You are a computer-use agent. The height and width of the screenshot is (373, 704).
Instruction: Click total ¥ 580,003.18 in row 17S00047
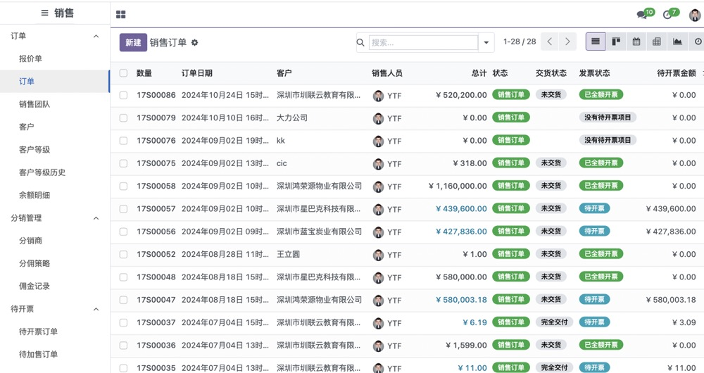coord(461,299)
